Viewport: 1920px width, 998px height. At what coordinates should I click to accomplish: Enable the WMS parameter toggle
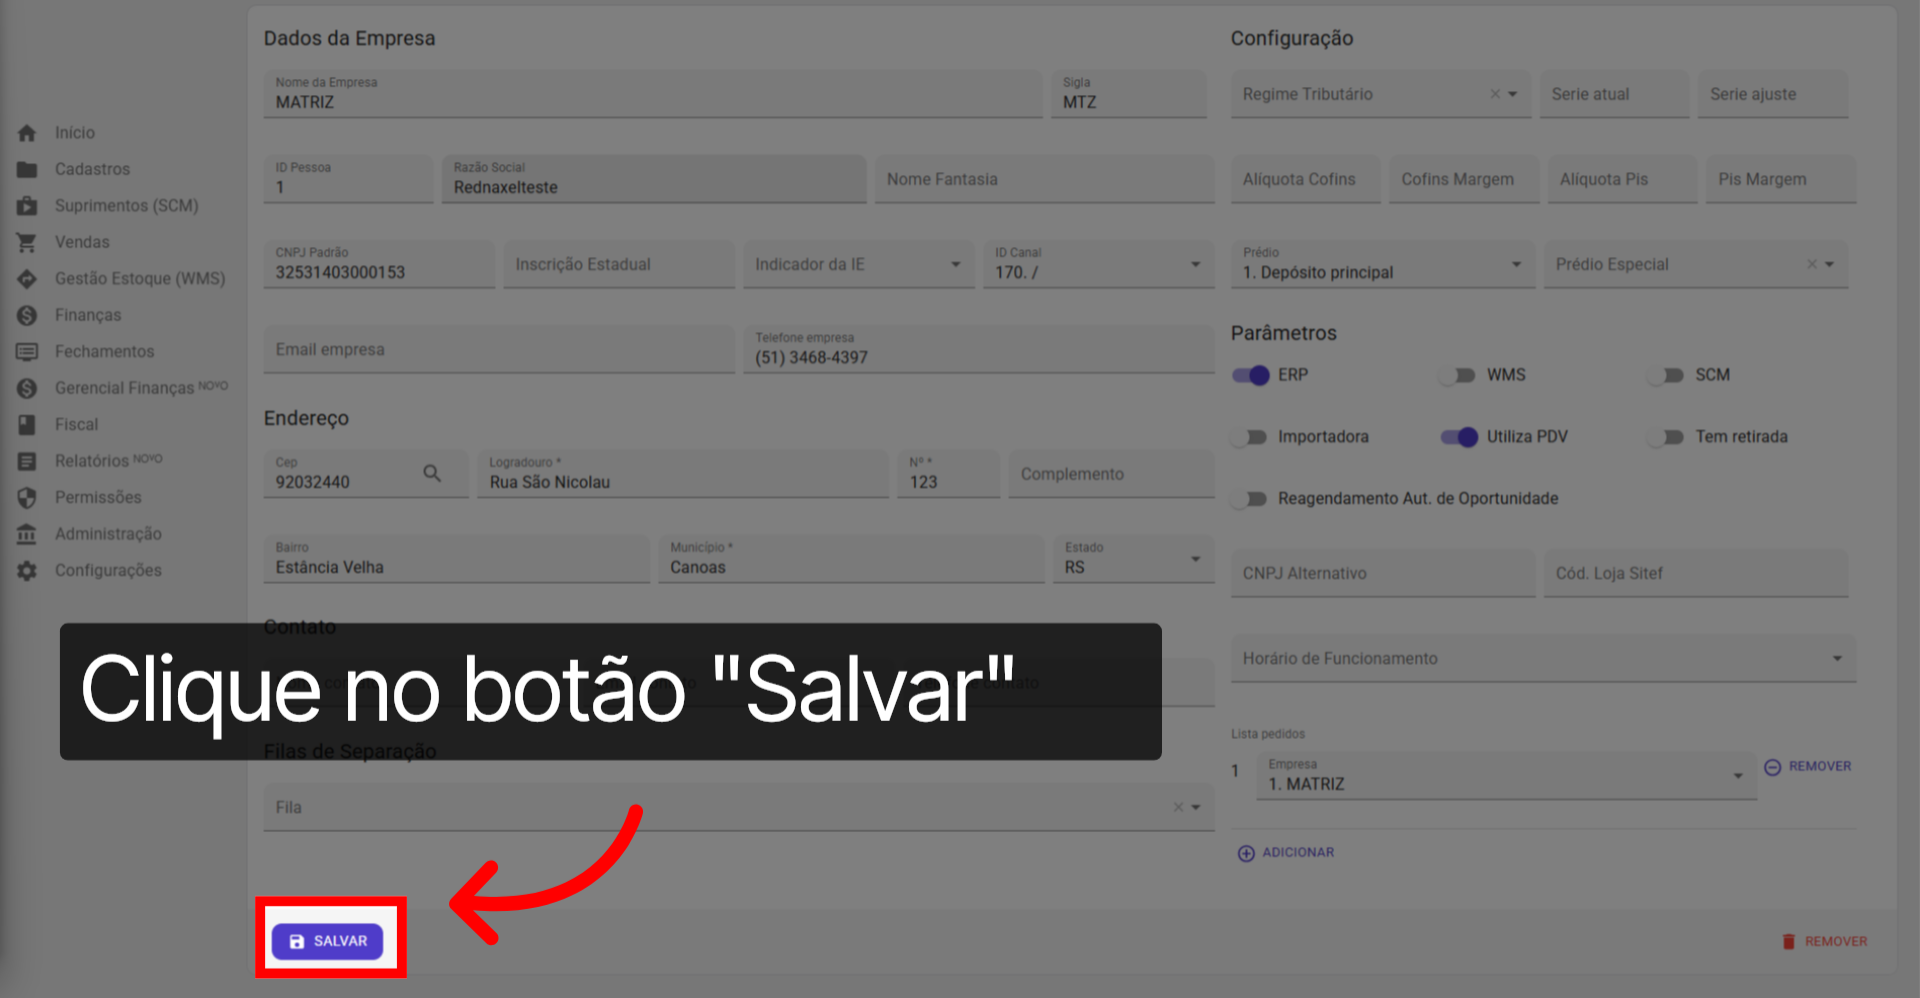pos(1456,375)
